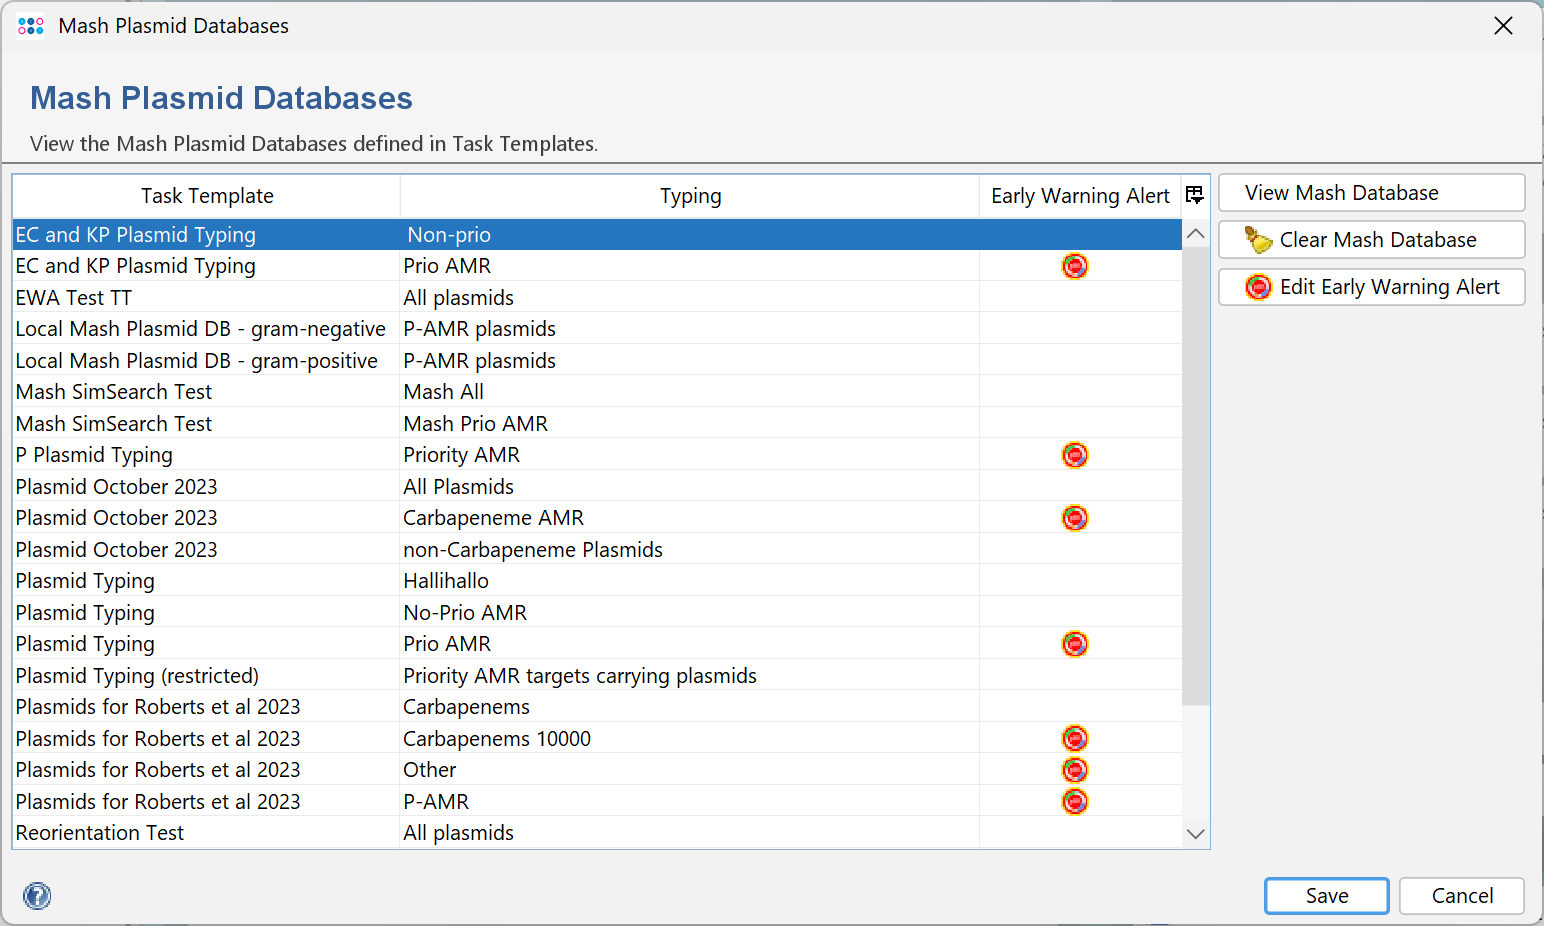Click alert icon in P Plasmid Typing row
Viewport: 1544px width, 926px height.
(x=1074, y=455)
